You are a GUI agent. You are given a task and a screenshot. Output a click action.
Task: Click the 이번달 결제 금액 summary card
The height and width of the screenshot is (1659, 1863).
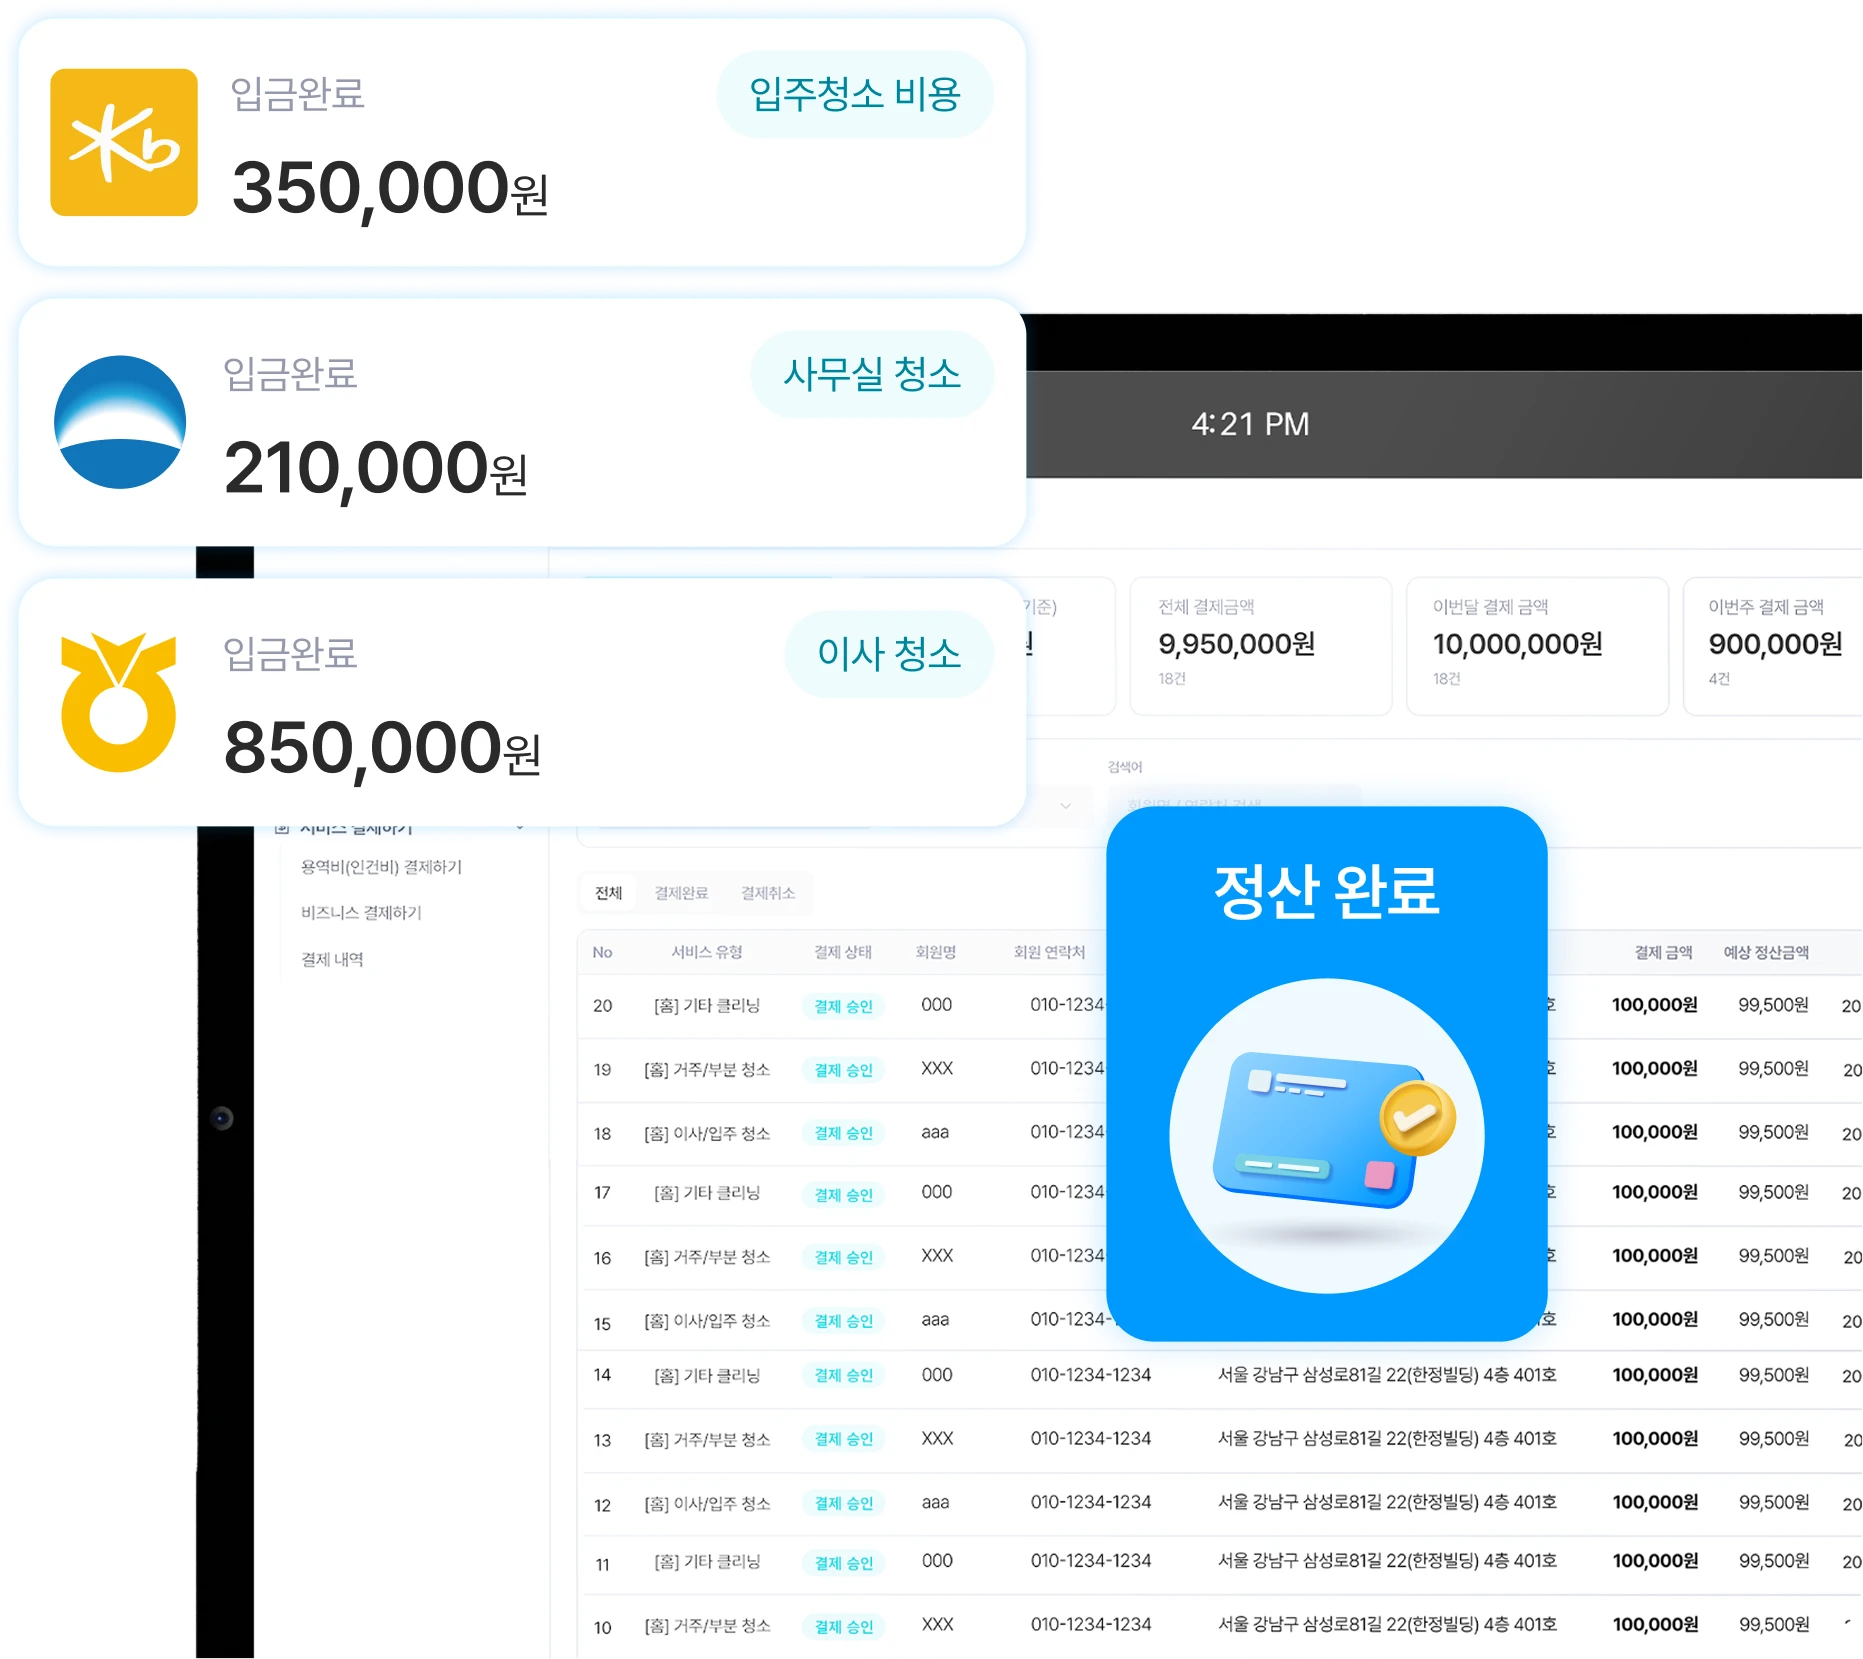tap(1537, 646)
